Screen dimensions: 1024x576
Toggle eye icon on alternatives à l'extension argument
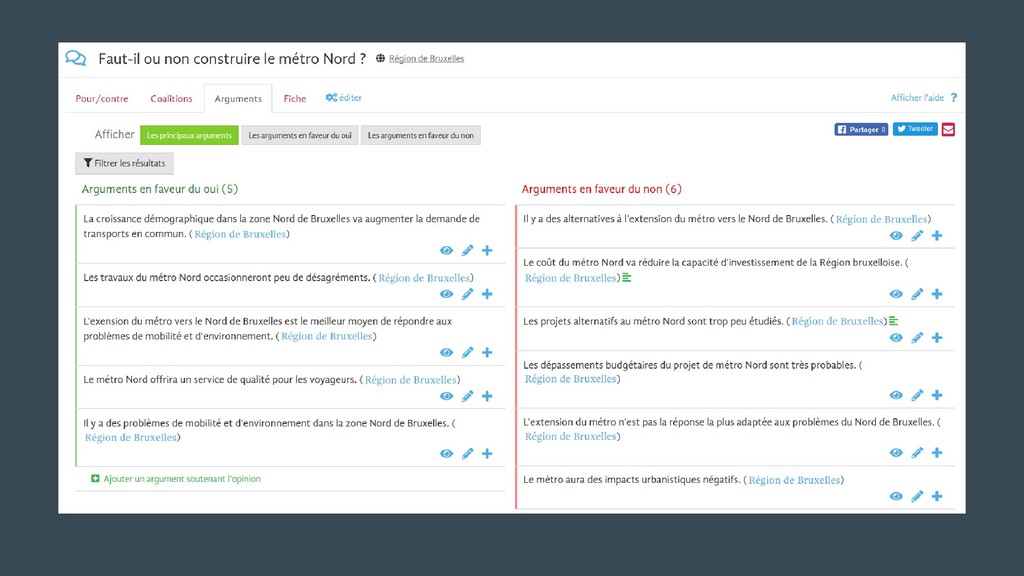[896, 236]
